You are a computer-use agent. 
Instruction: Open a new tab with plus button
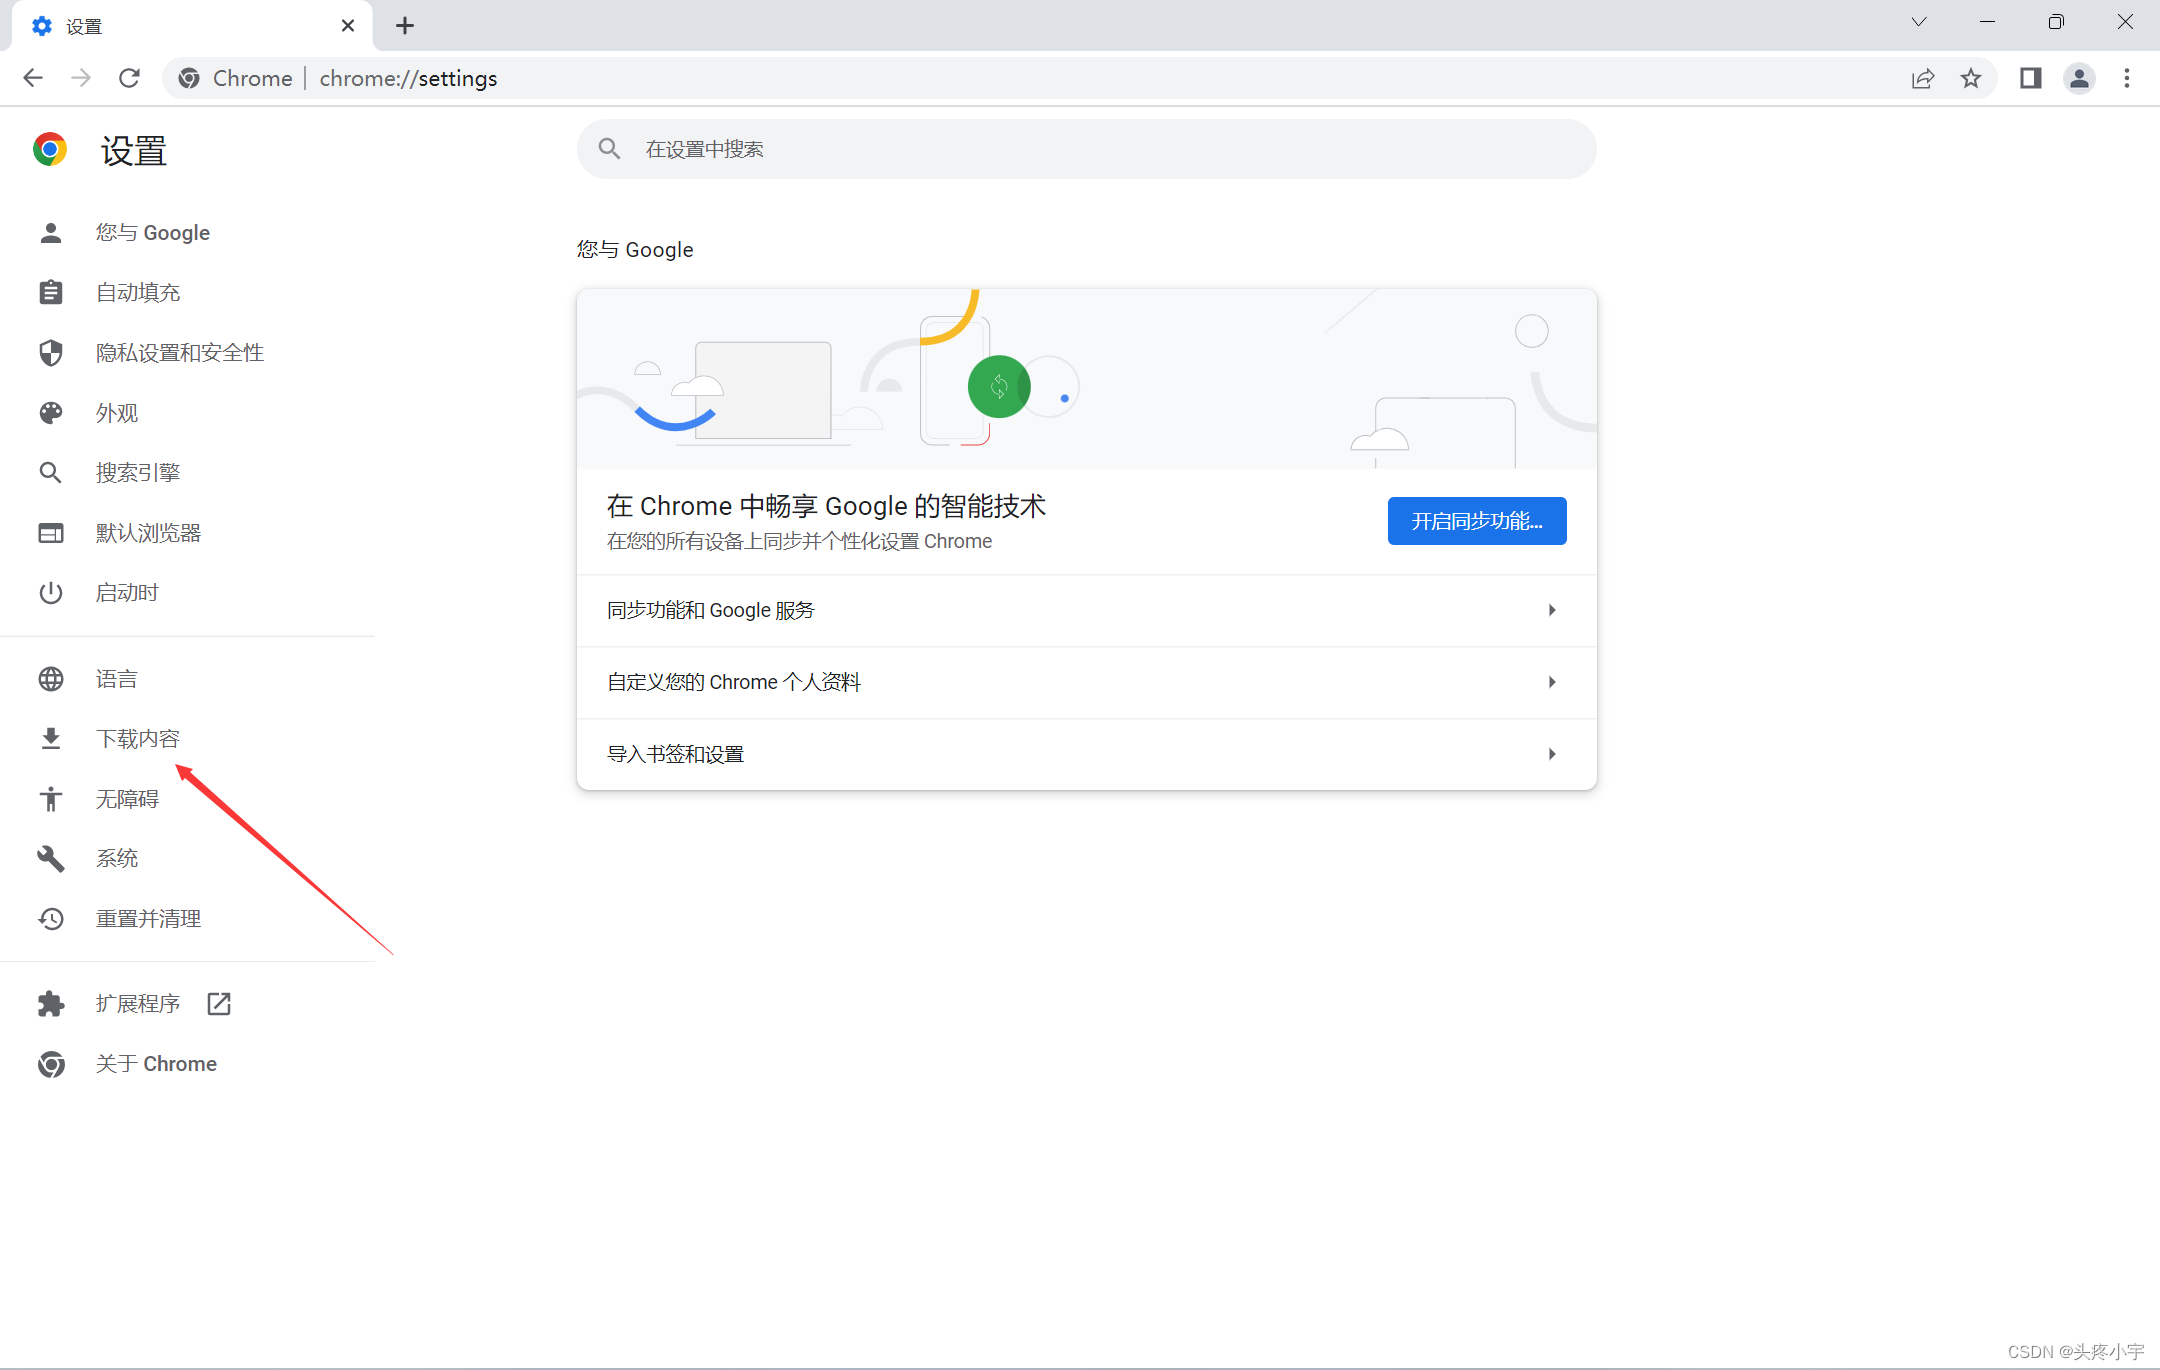point(405,26)
